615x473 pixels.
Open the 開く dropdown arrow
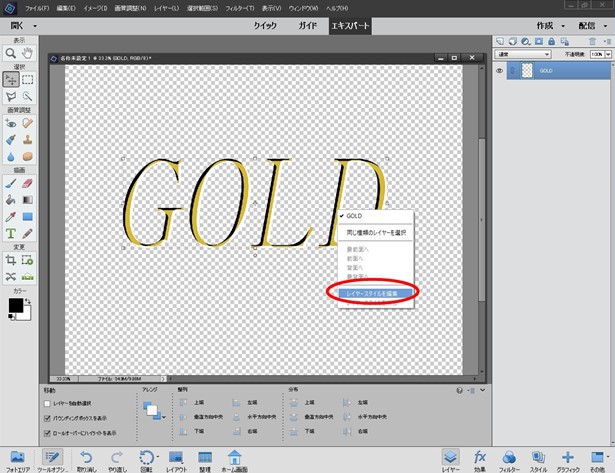point(35,26)
